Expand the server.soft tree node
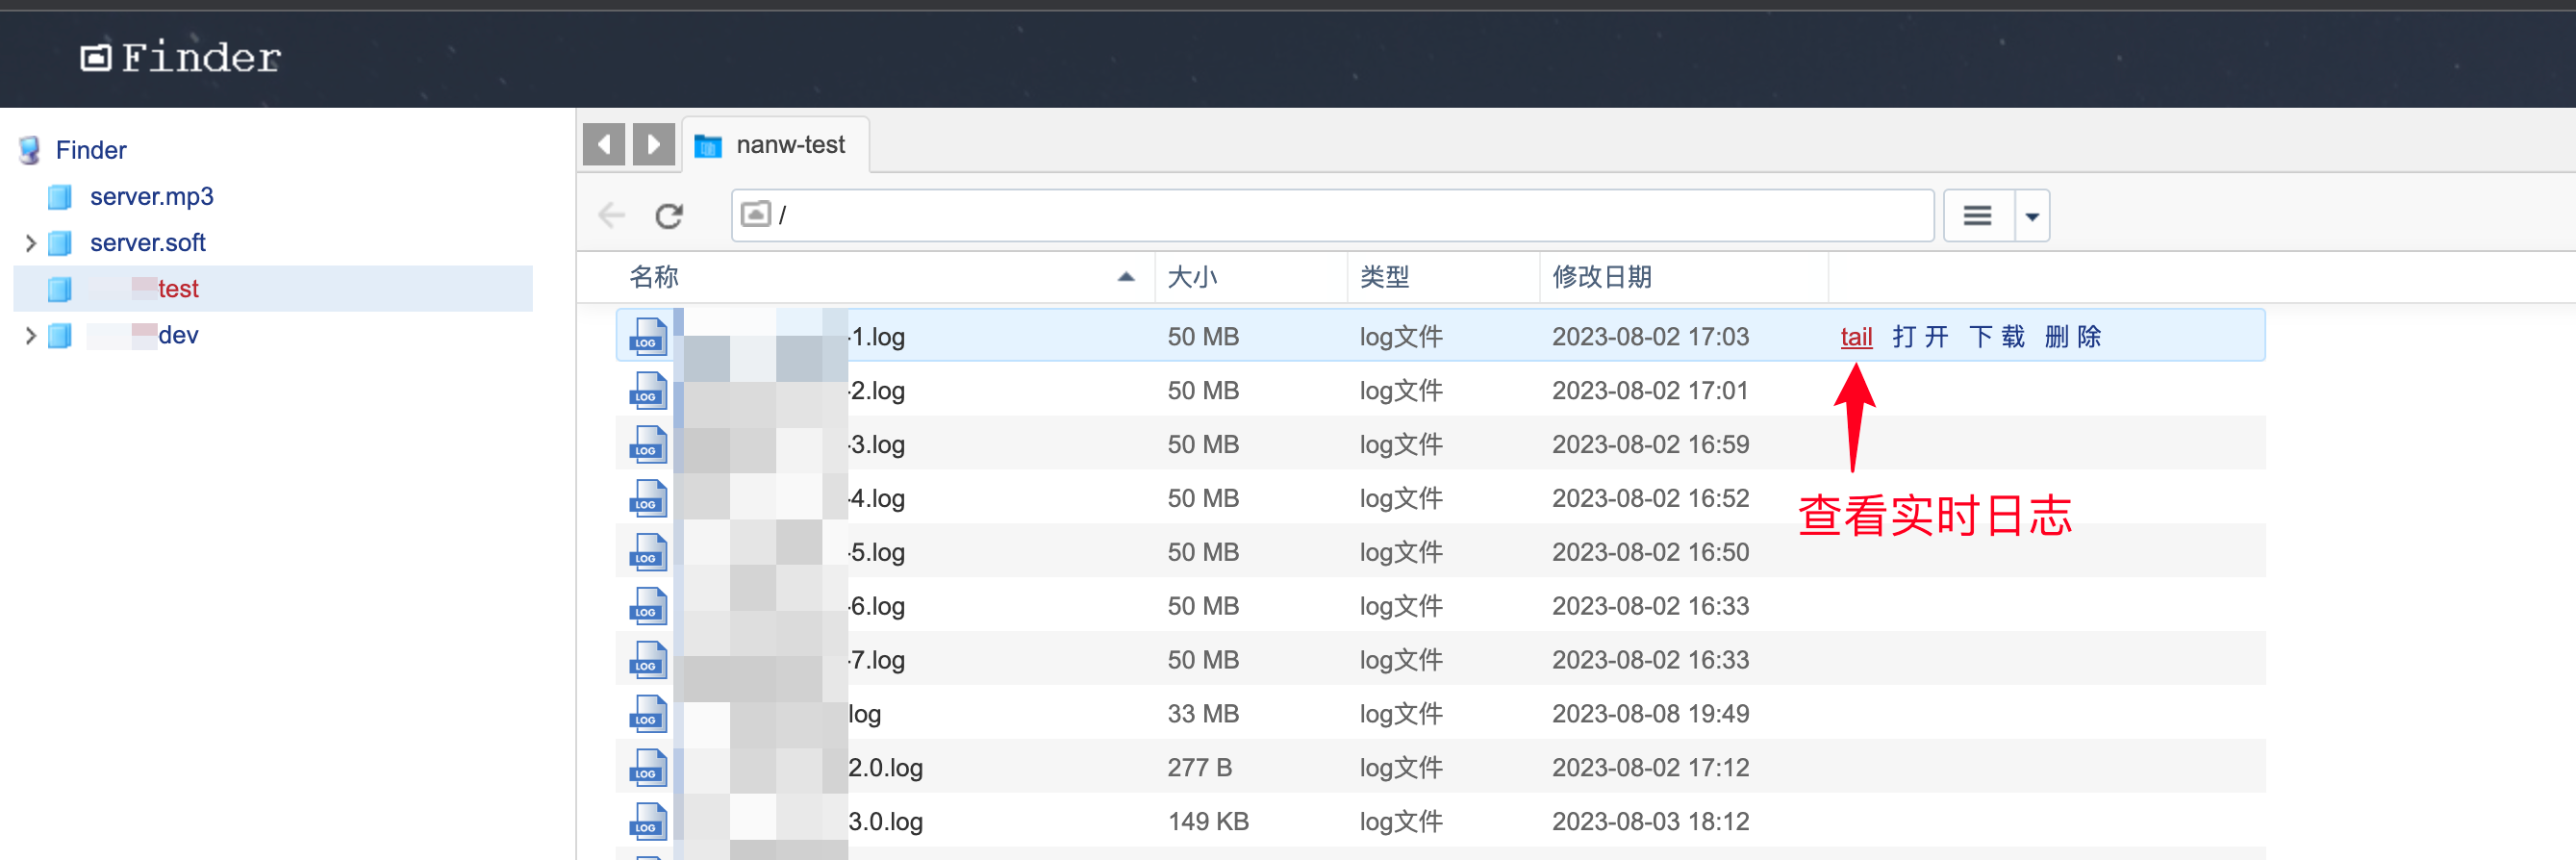This screenshot has height=860, width=2576. (30, 243)
